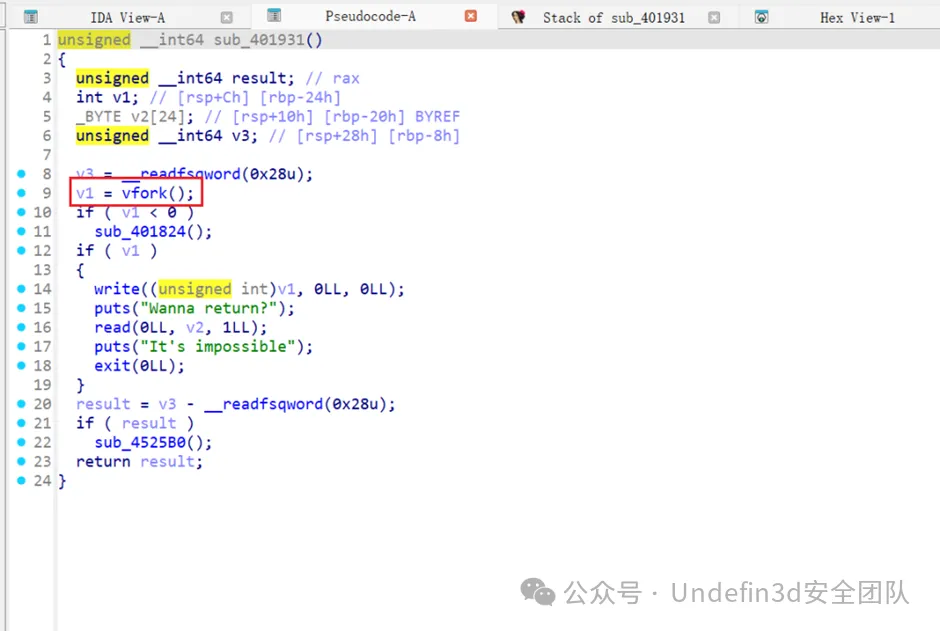Switch to the IDA View-A tab
The height and width of the screenshot is (631, 940).
point(127,17)
